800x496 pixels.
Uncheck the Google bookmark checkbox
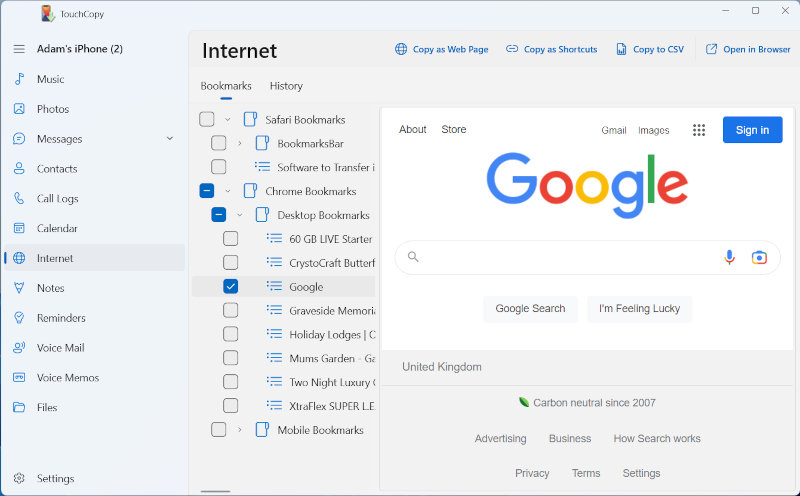coord(230,286)
